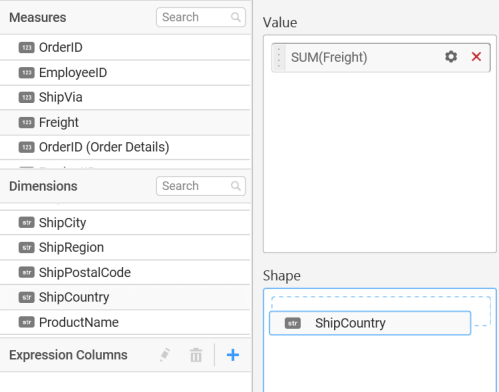Select the ShipRegion dimension
The height and width of the screenshot is (392, 499).
pos(125,247)
